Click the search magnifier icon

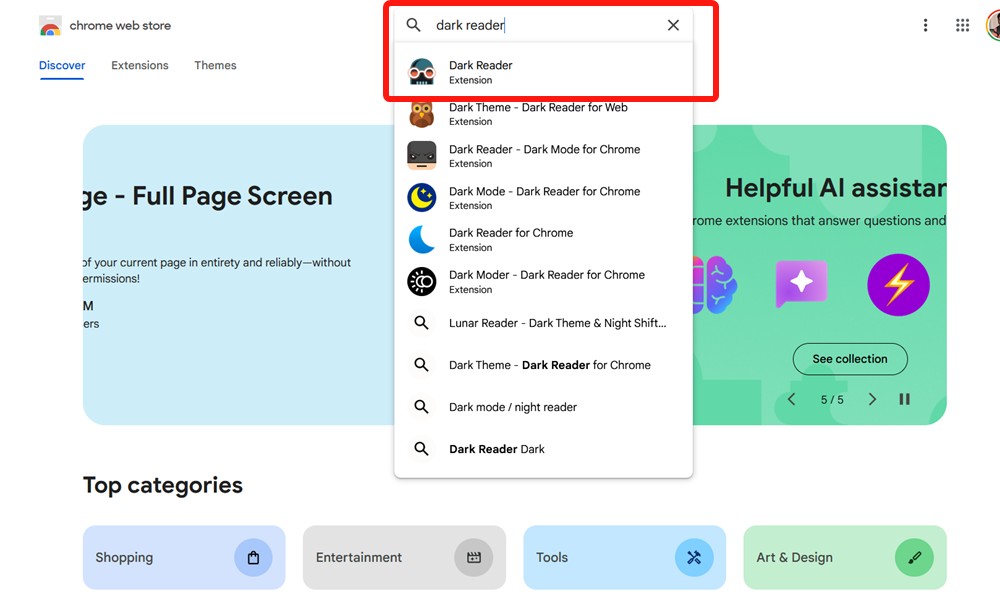coord(413,25)
